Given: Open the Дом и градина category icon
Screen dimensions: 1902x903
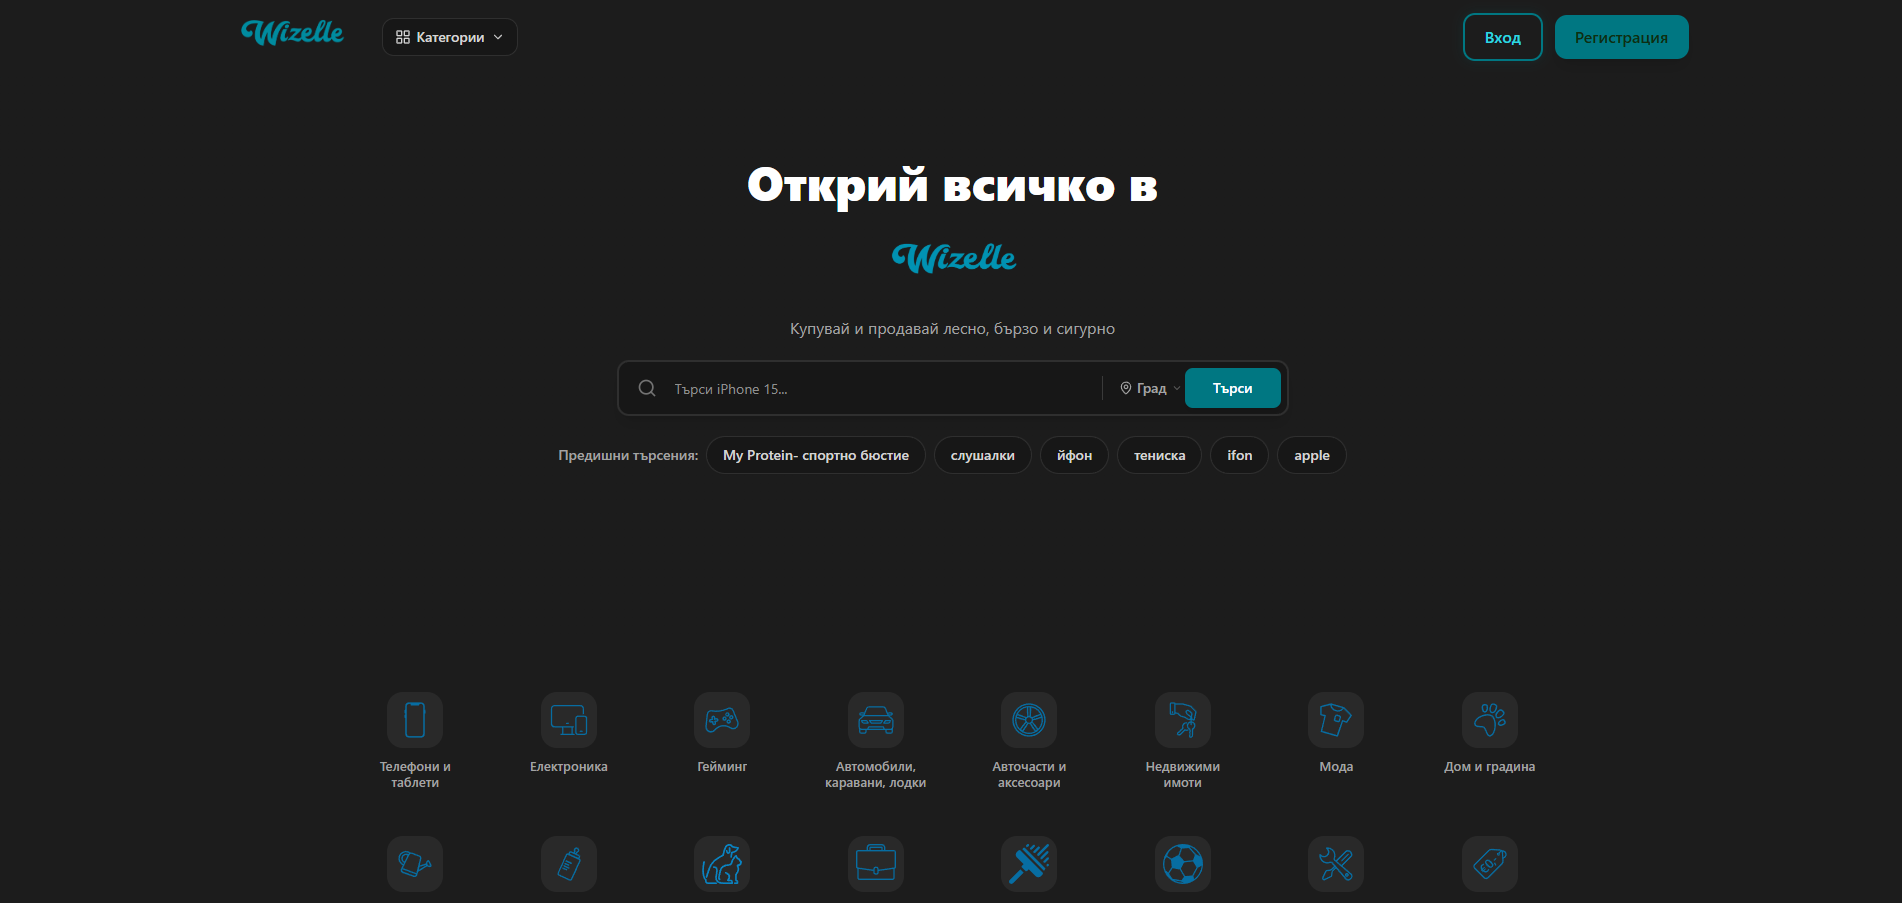Looking at the screenshot, I should pyautogui.click(x=1490, y=720).
